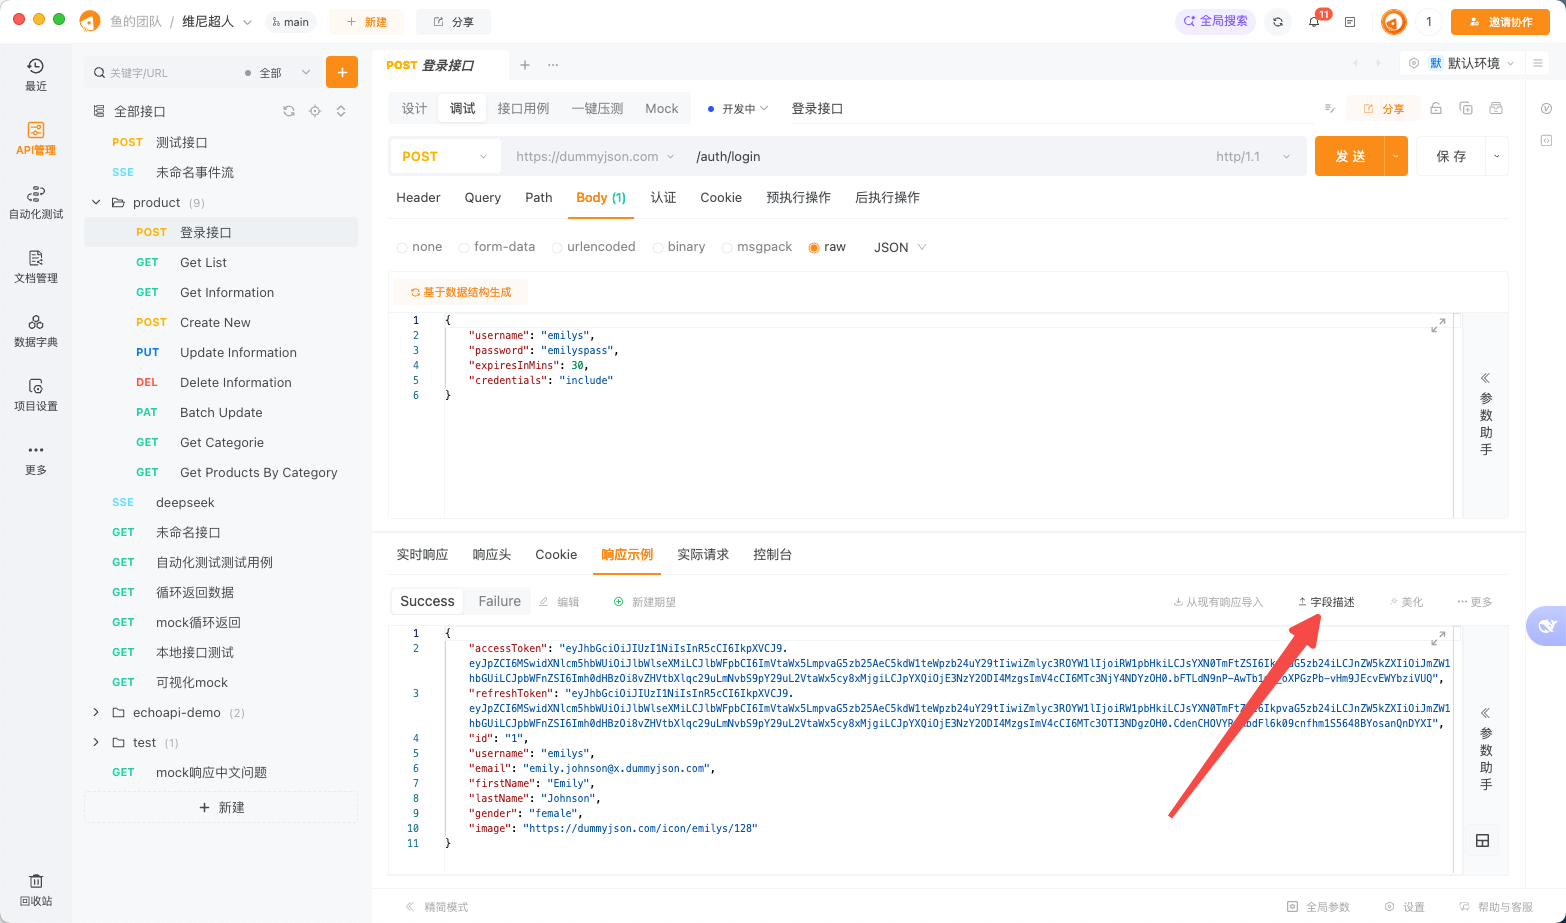Open the 保存 save options arrow
The image size is (1566, 923).
pyautogui.click(x=1497, y=156)
